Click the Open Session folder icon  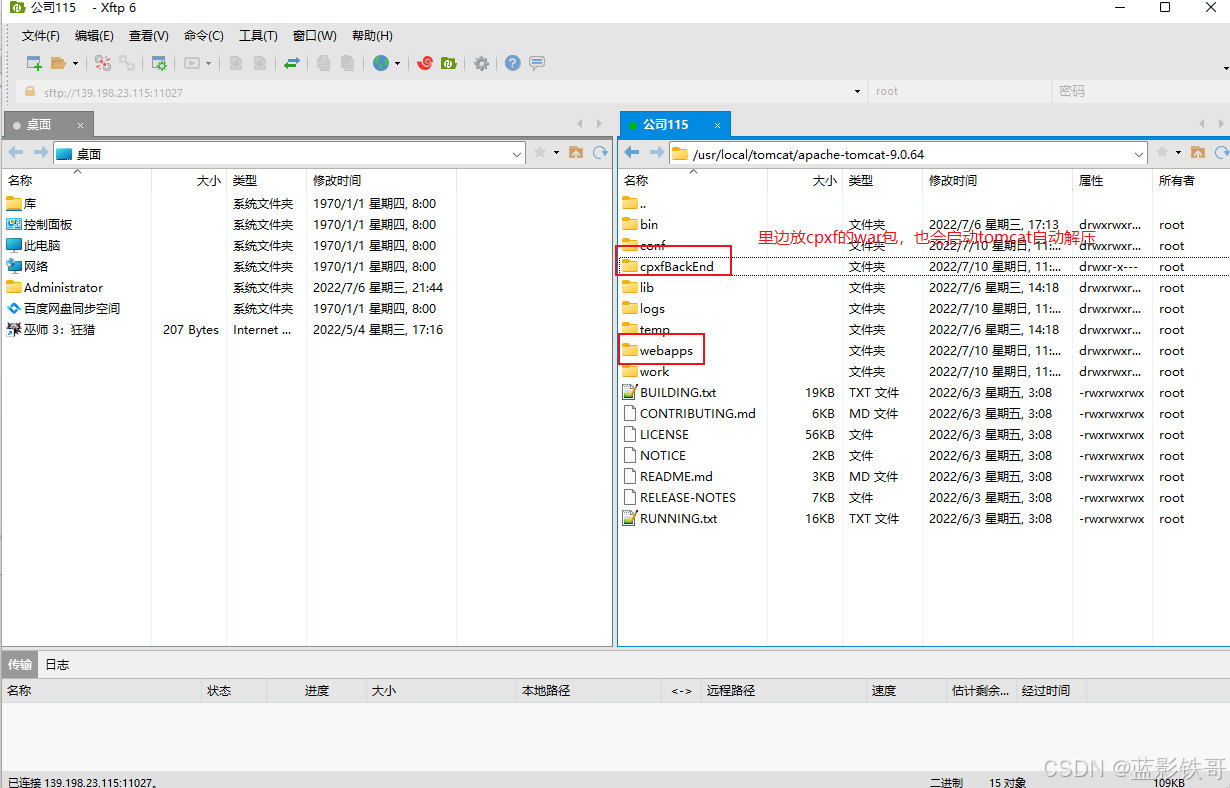tap(59, 63)
